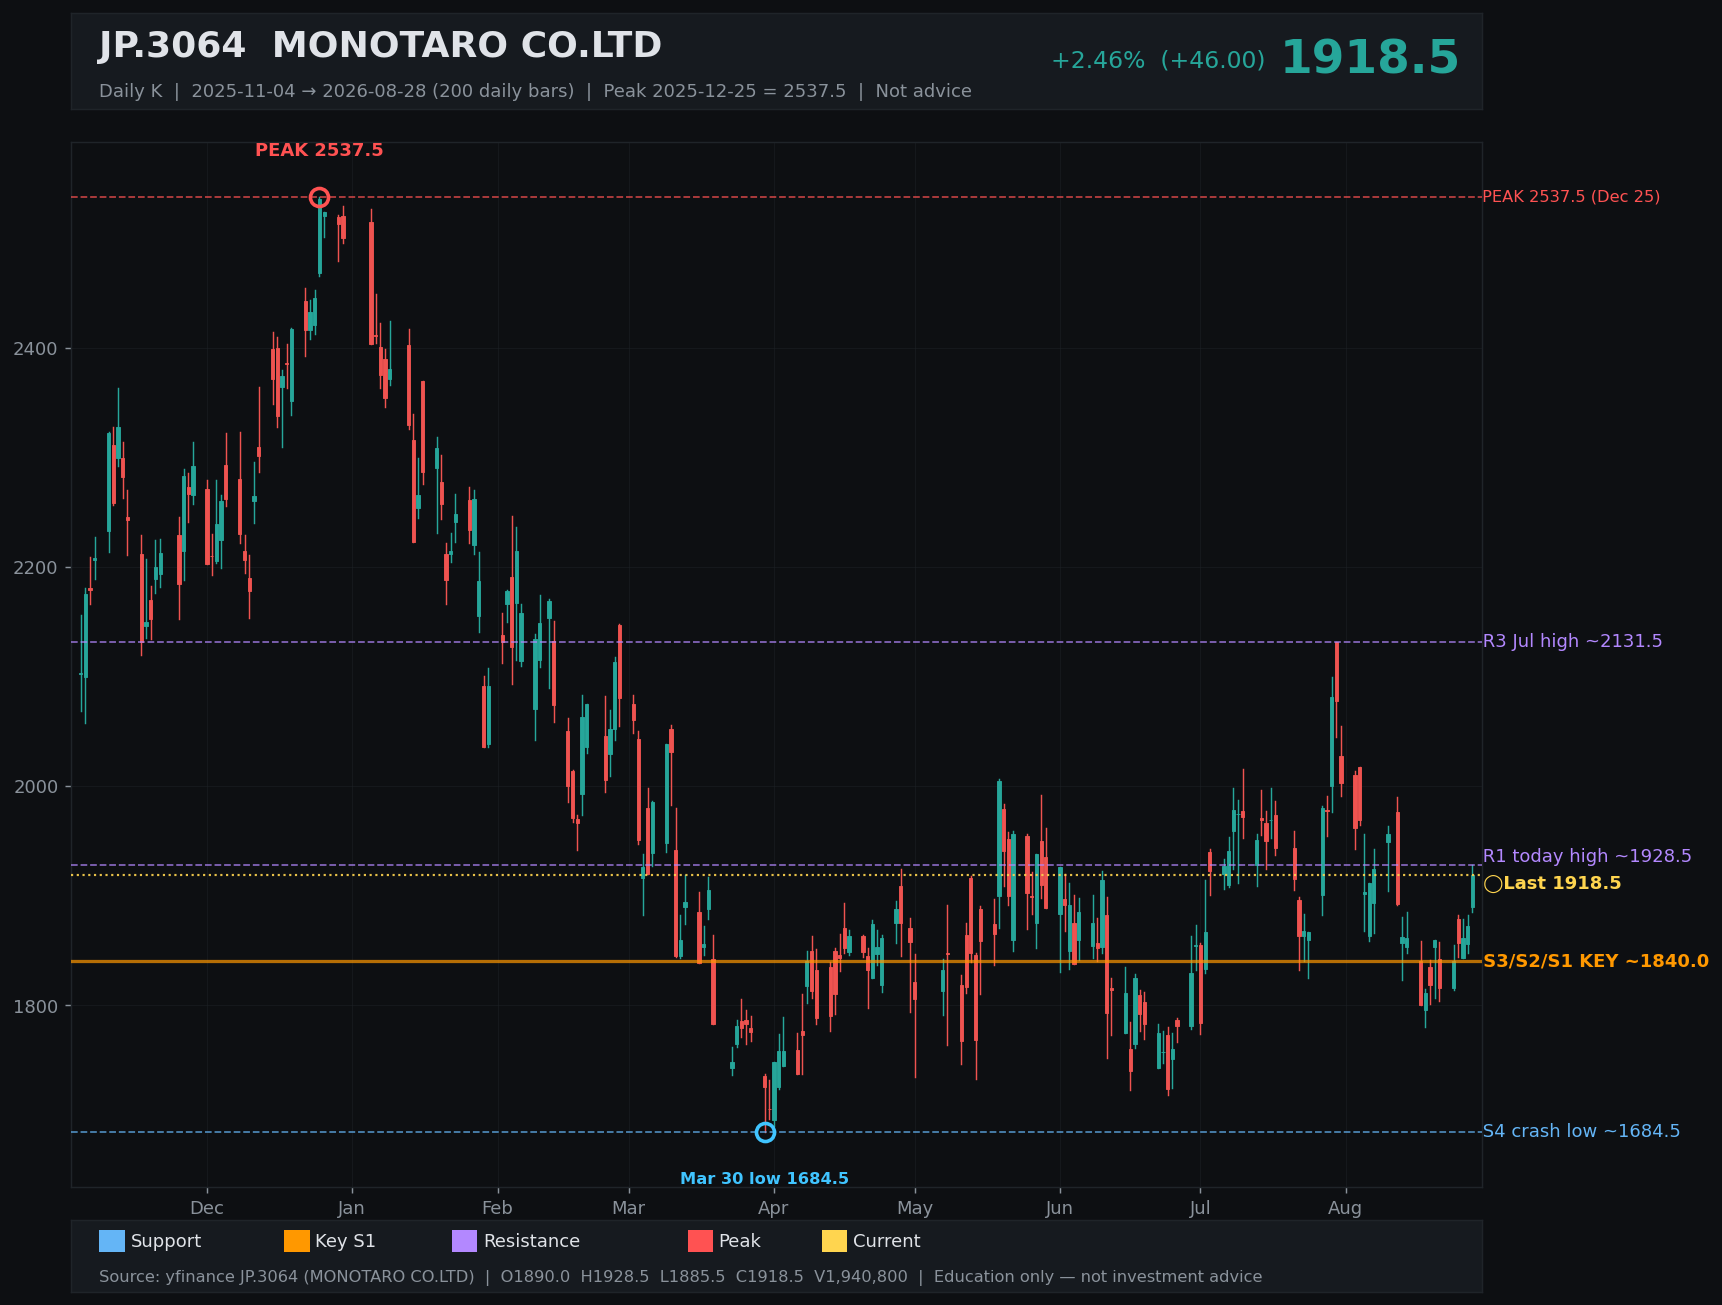Click the blue Support legend swatch

pos(112,1241)
